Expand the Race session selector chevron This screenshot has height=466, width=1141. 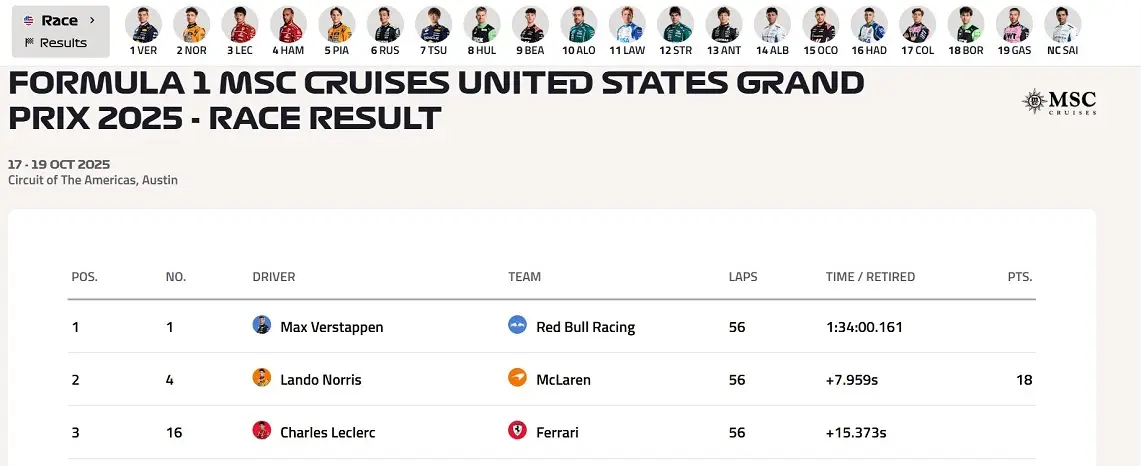92,20
